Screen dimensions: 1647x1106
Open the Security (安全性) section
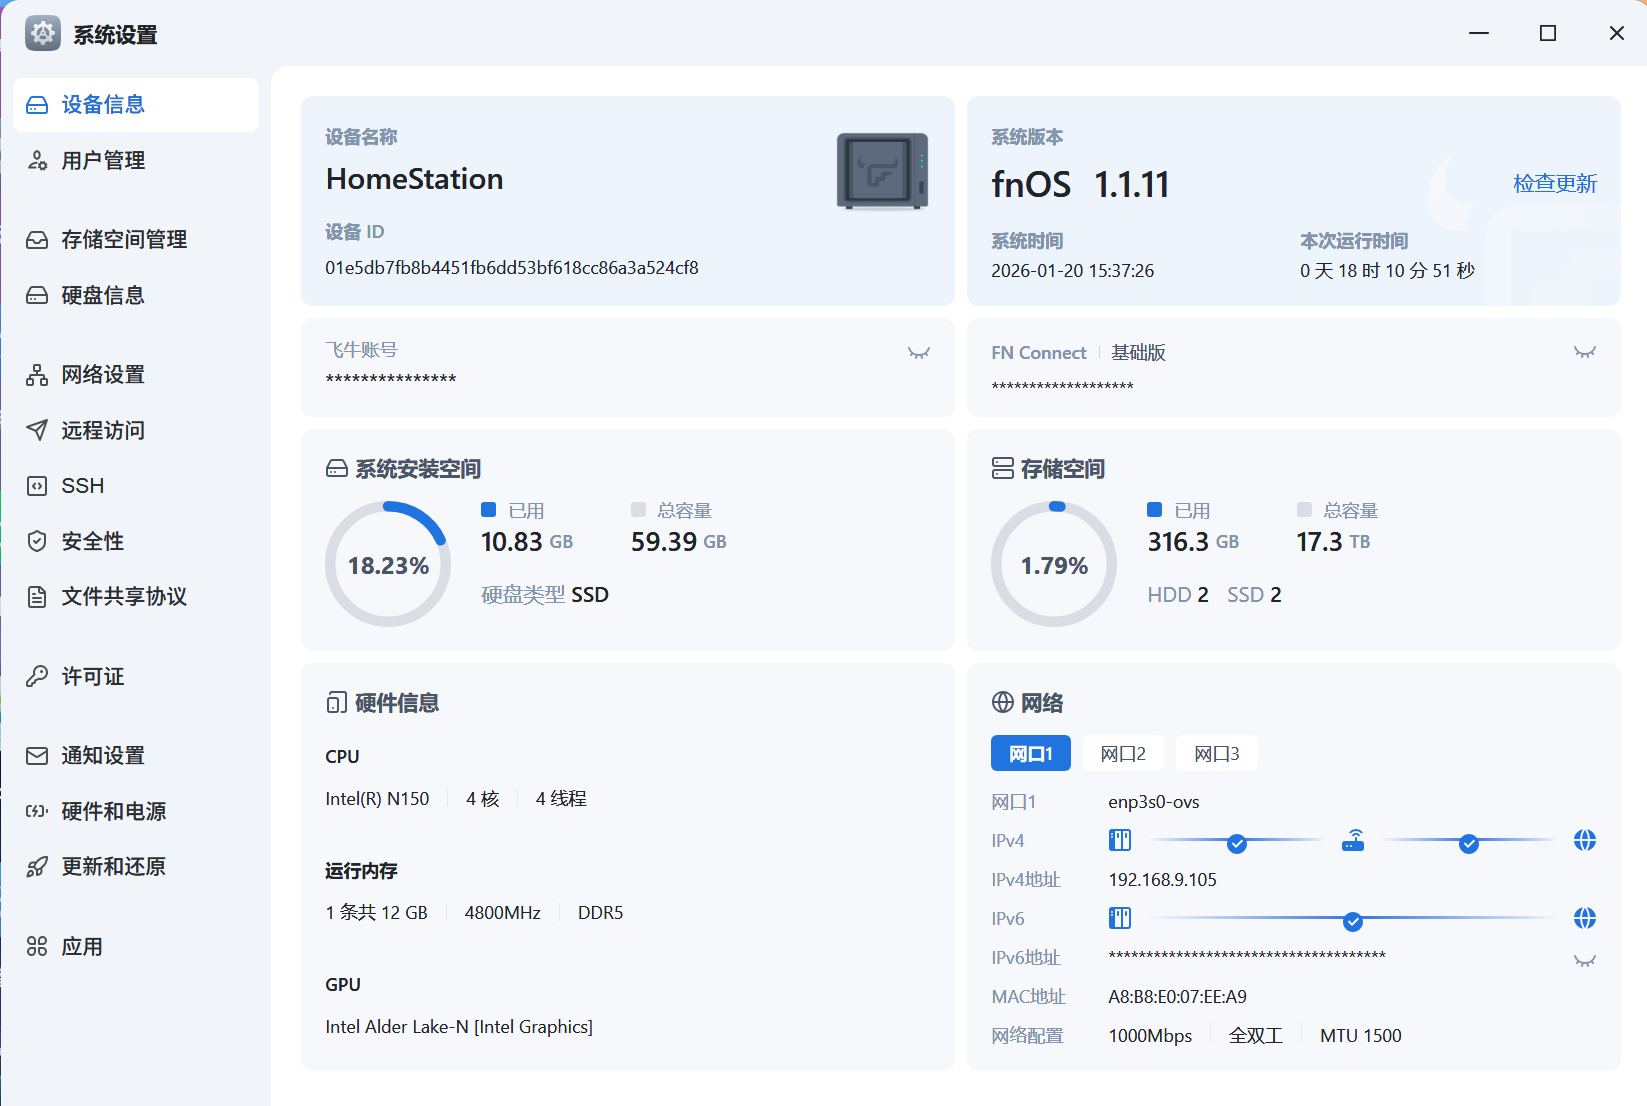92,542
